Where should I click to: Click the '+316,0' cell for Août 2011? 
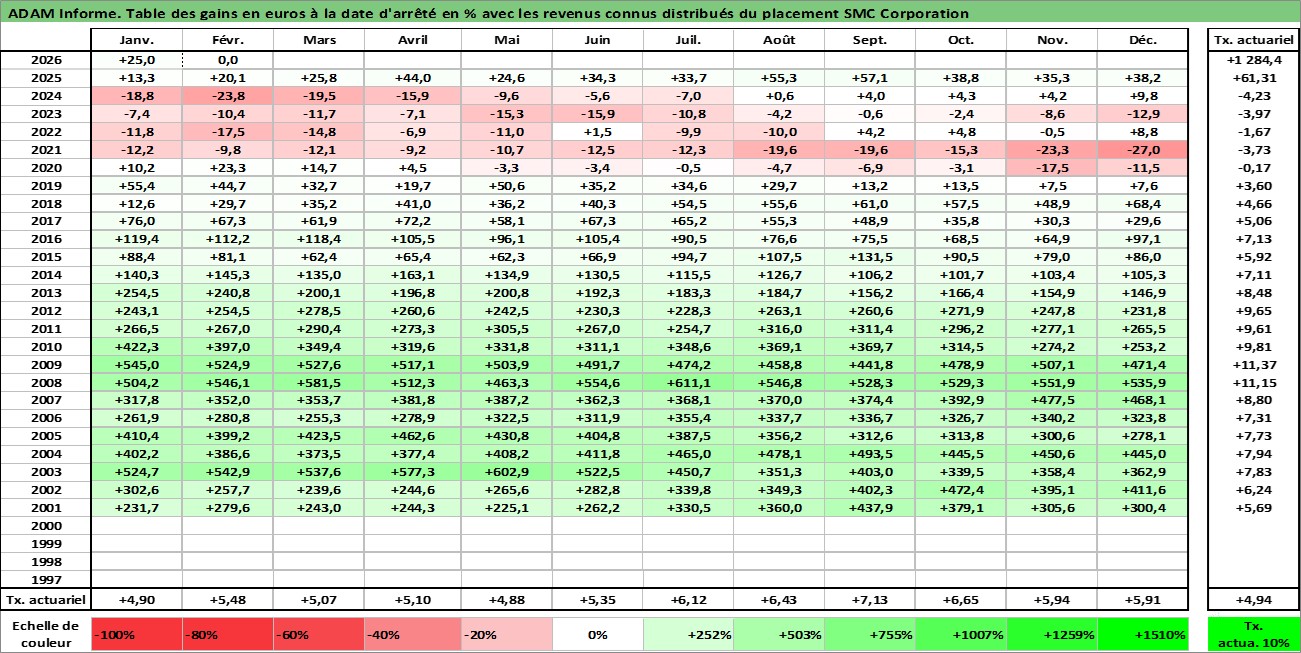coord(779,329)
